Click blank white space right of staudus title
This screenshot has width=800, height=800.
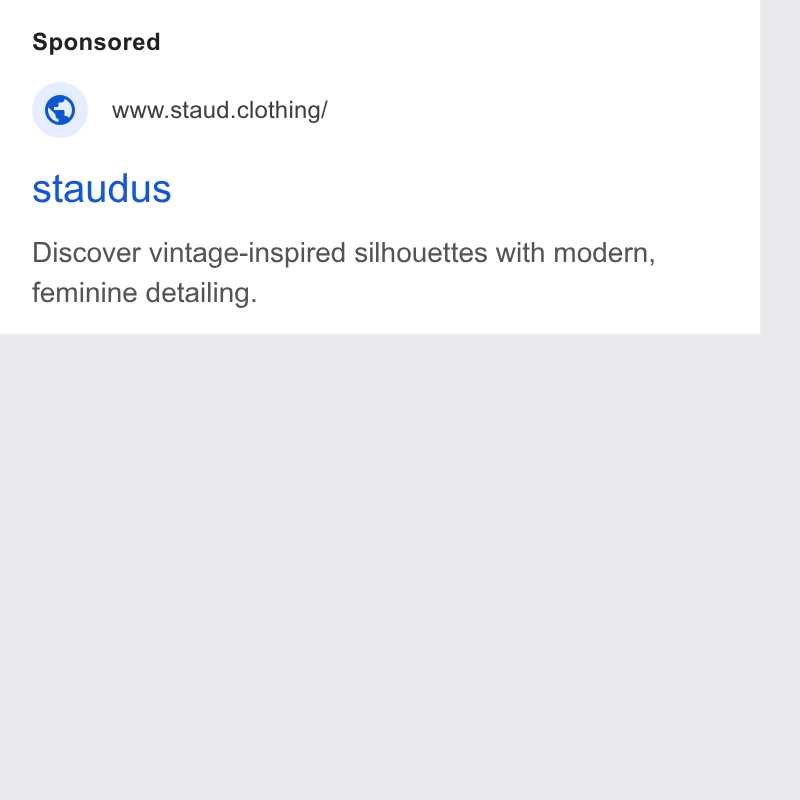coord(459,189)
